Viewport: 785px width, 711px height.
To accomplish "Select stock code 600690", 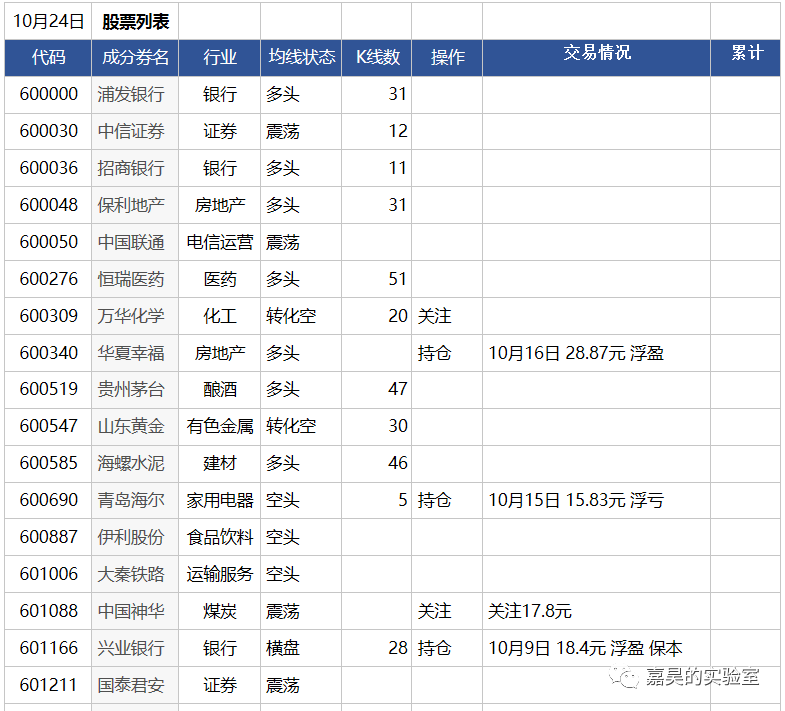I will (x=48, y=500).
